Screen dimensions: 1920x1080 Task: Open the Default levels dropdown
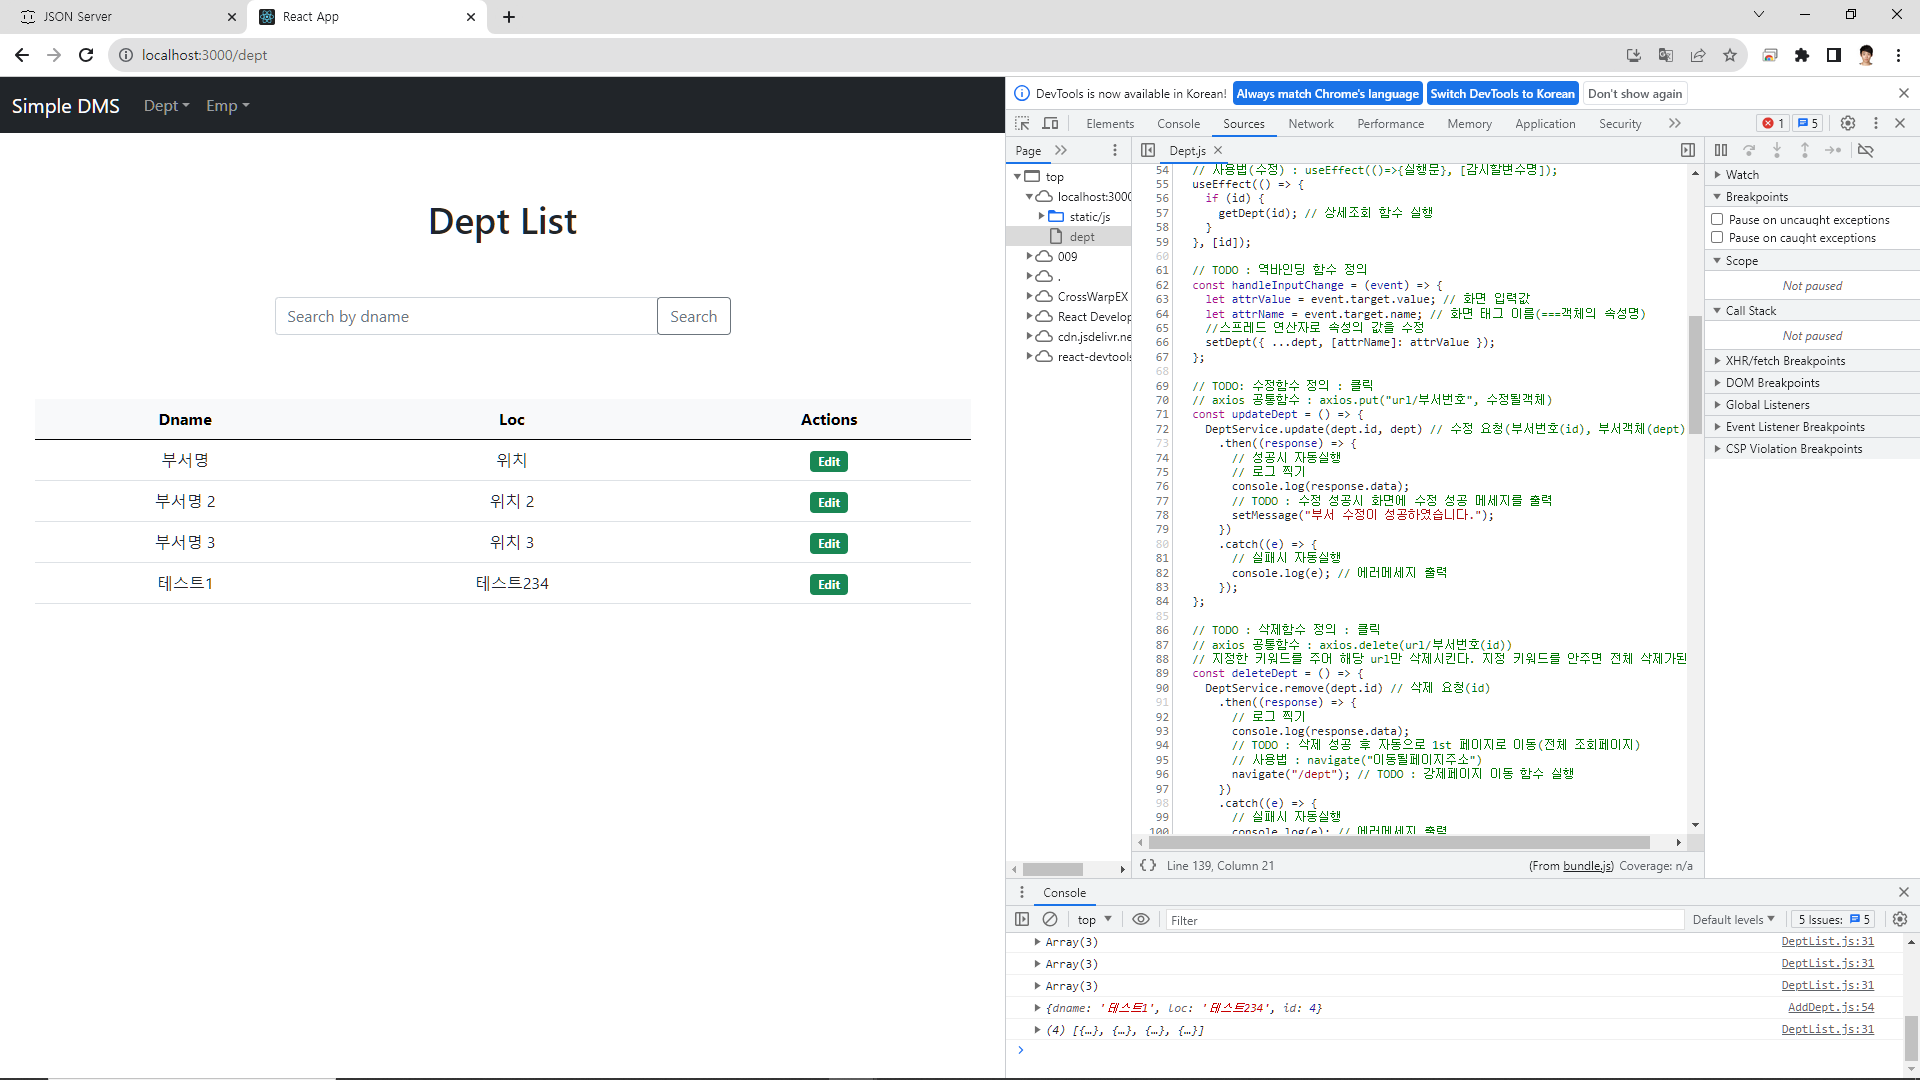tap(1733, 919)
